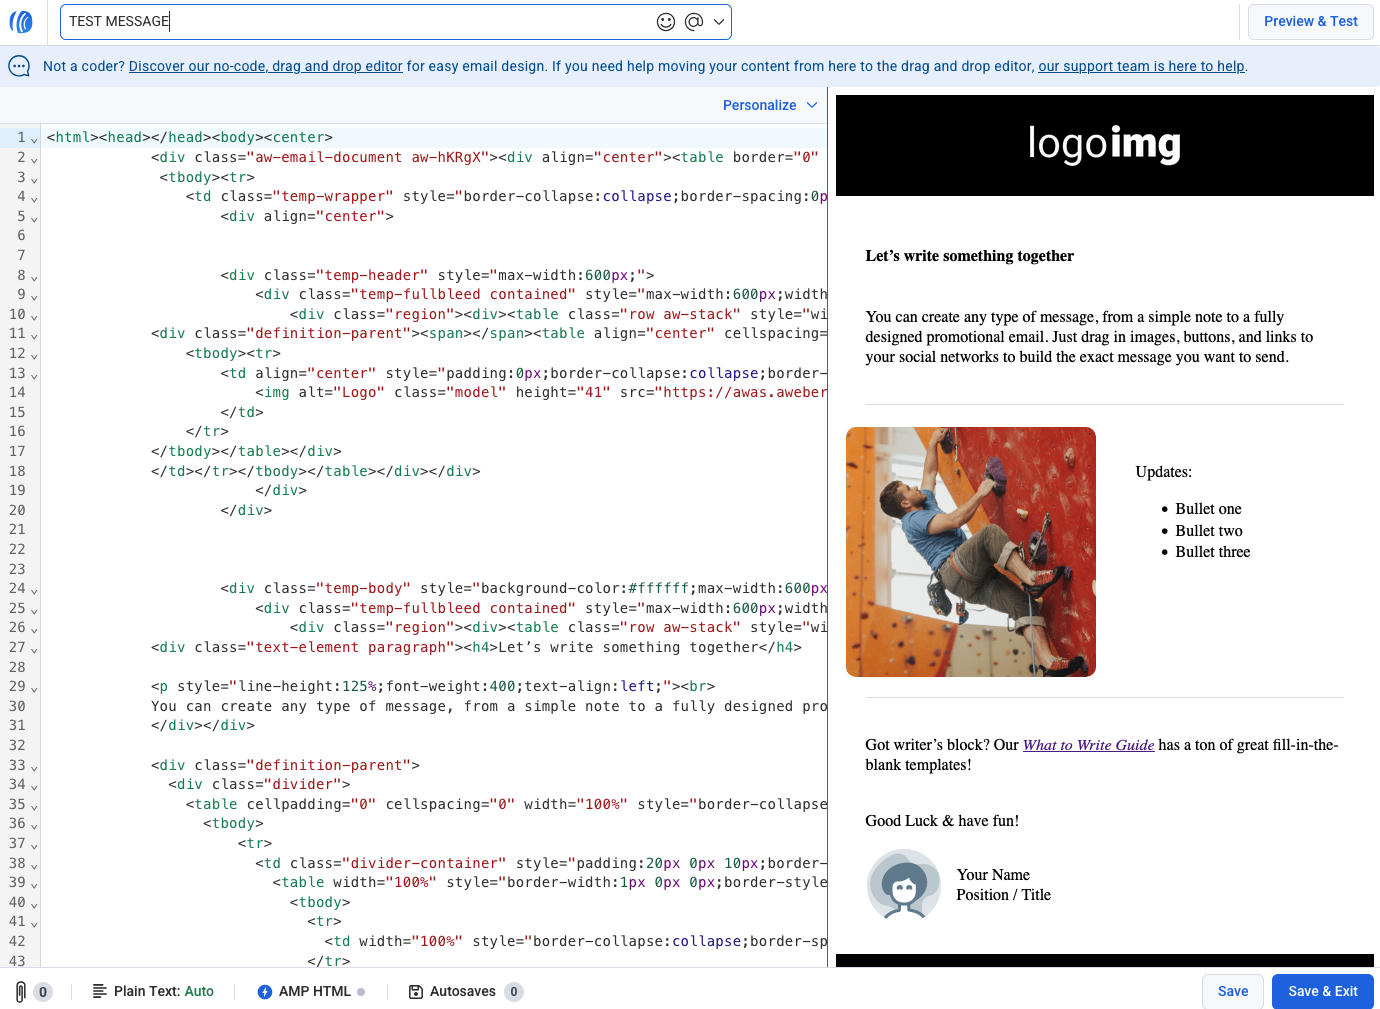
Task: Click the AWeber logo icon
Action: tap(21, 21)
